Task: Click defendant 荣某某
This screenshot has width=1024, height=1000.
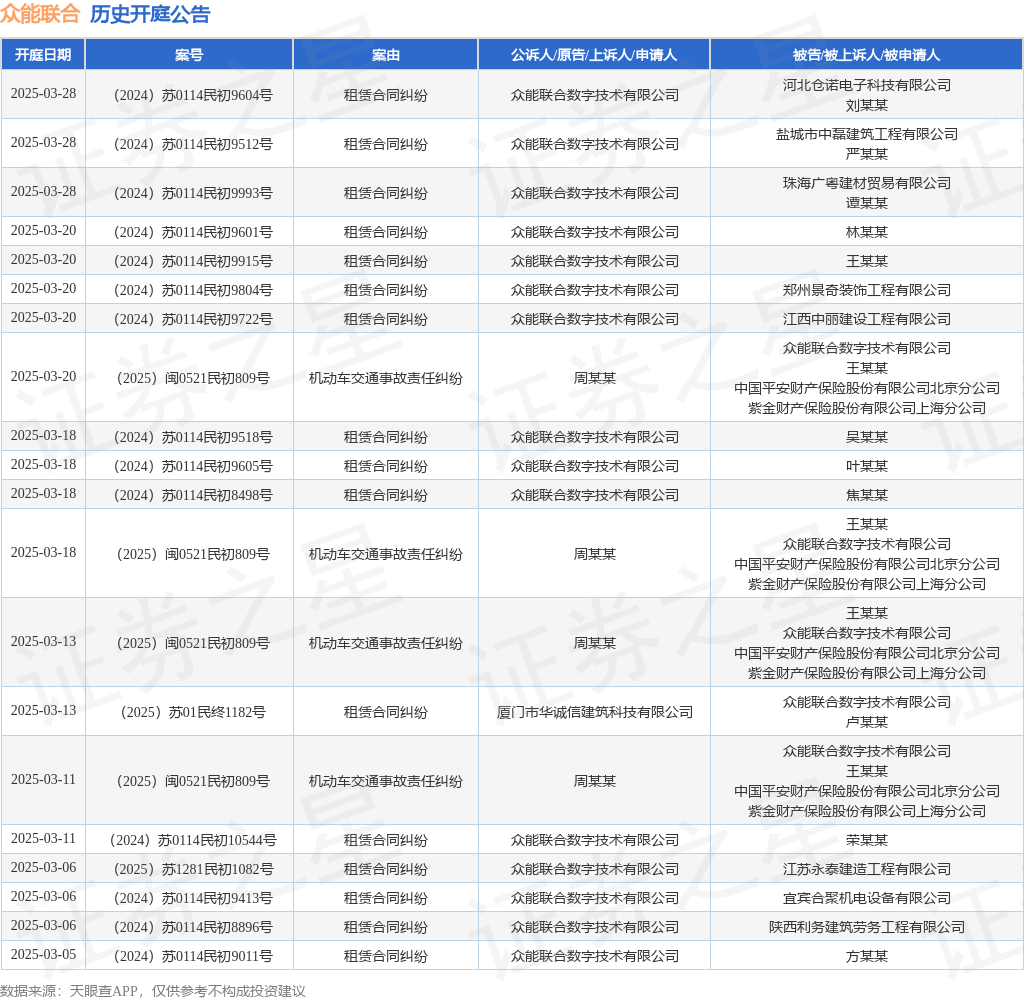Action: [x=867, y=841]
